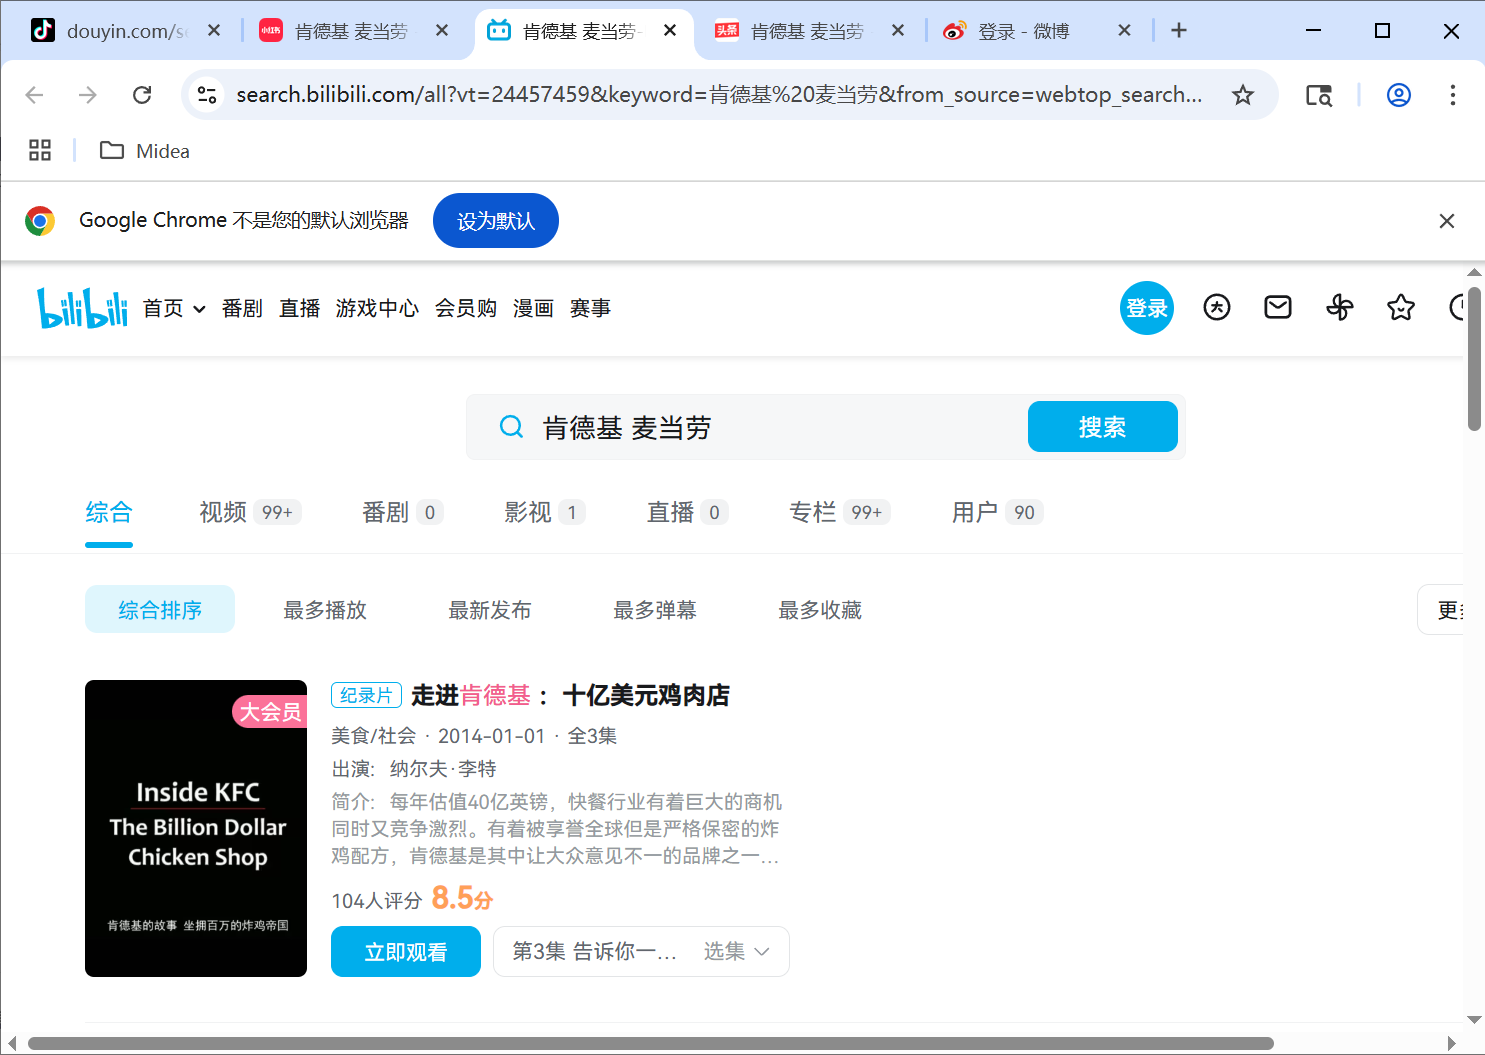The width and height of the screenshot is (1485, 1055).
Task: Open the 动态 pinwheel icon
Action: (x=1340, y=307)
